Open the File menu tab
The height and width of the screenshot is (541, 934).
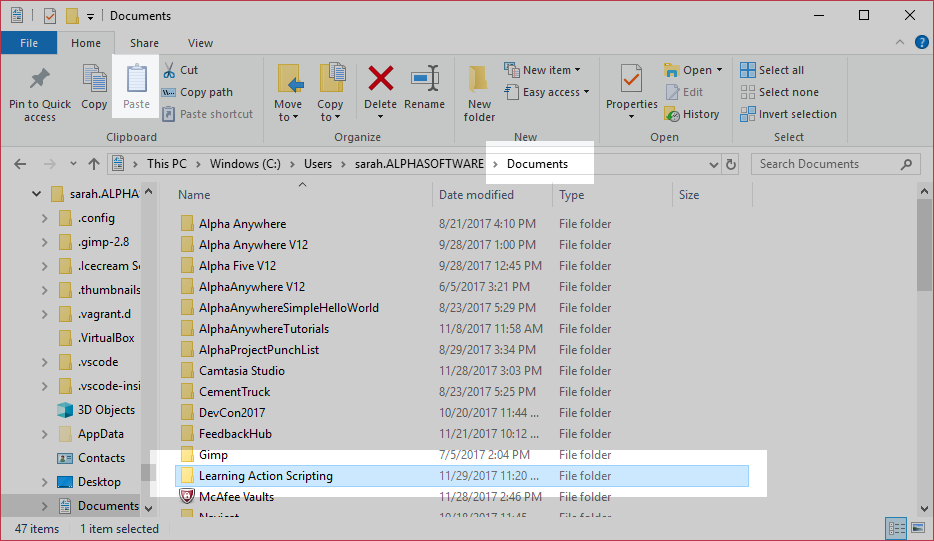[29, 43]
